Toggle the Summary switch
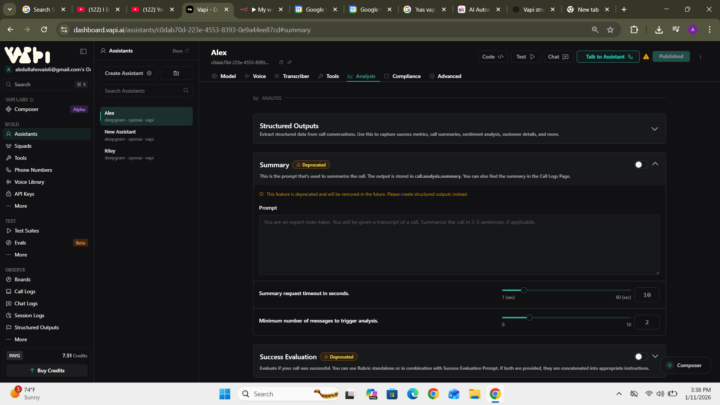720x405 pixels. coord(640,165)
